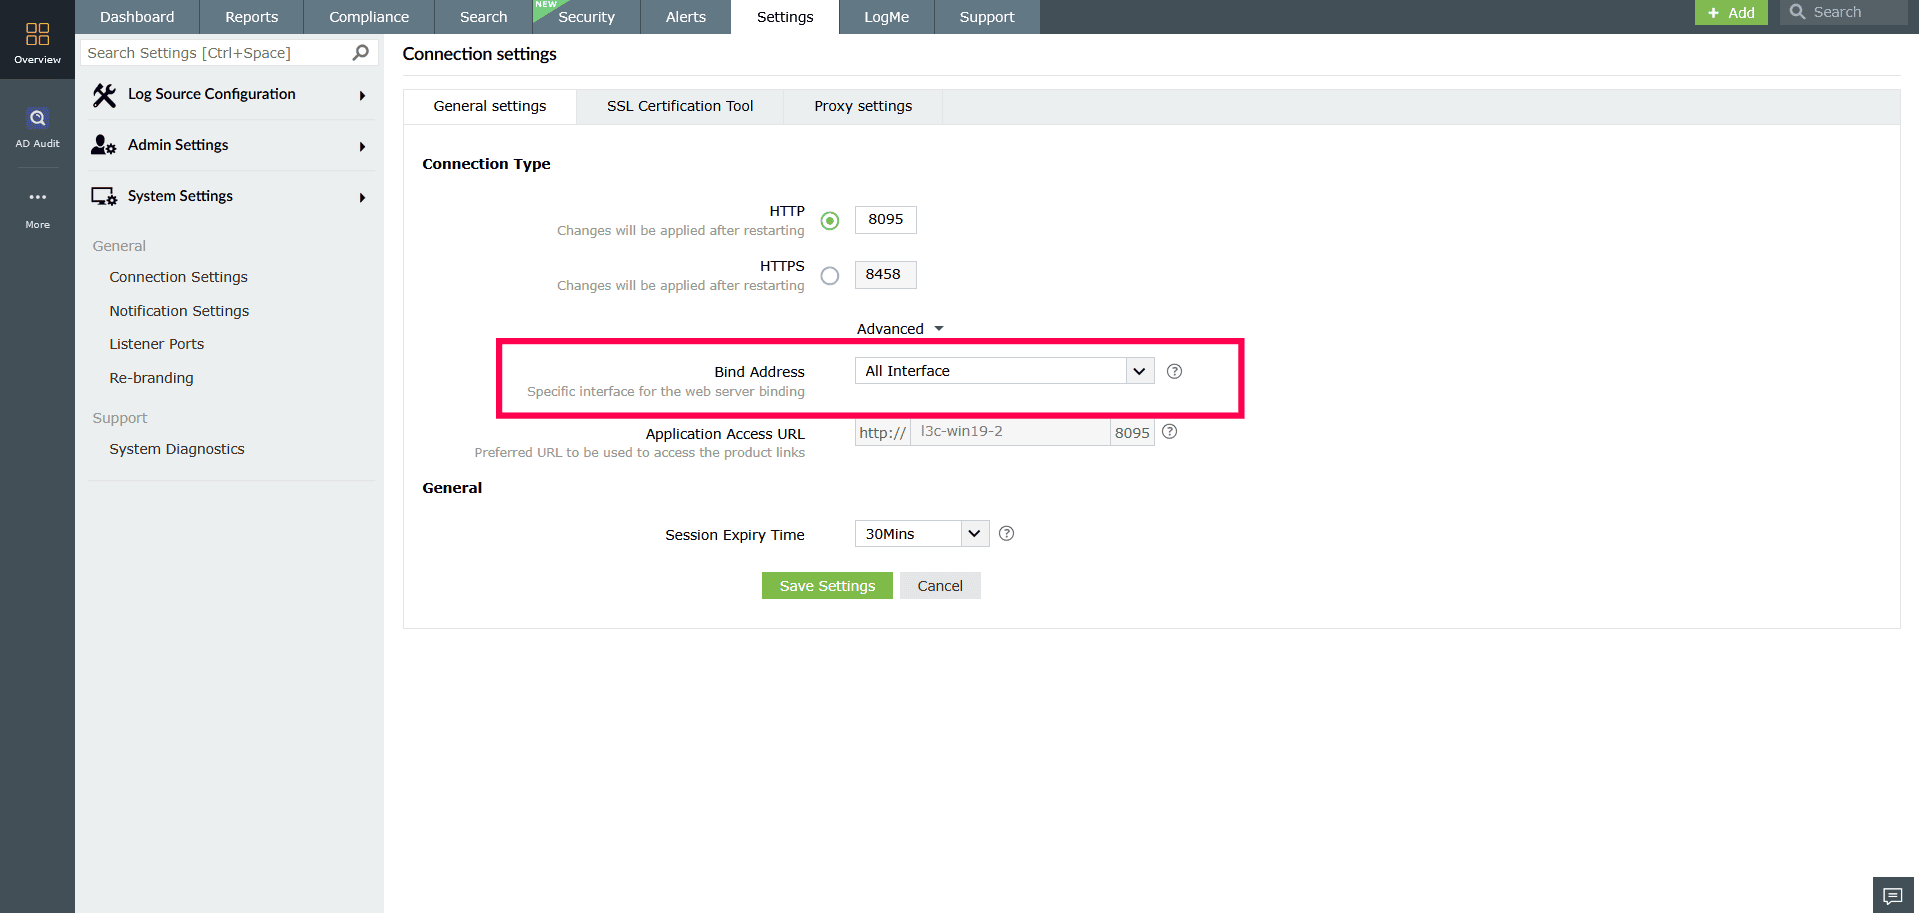Open the Bind Address help icon

[1174, 371]
